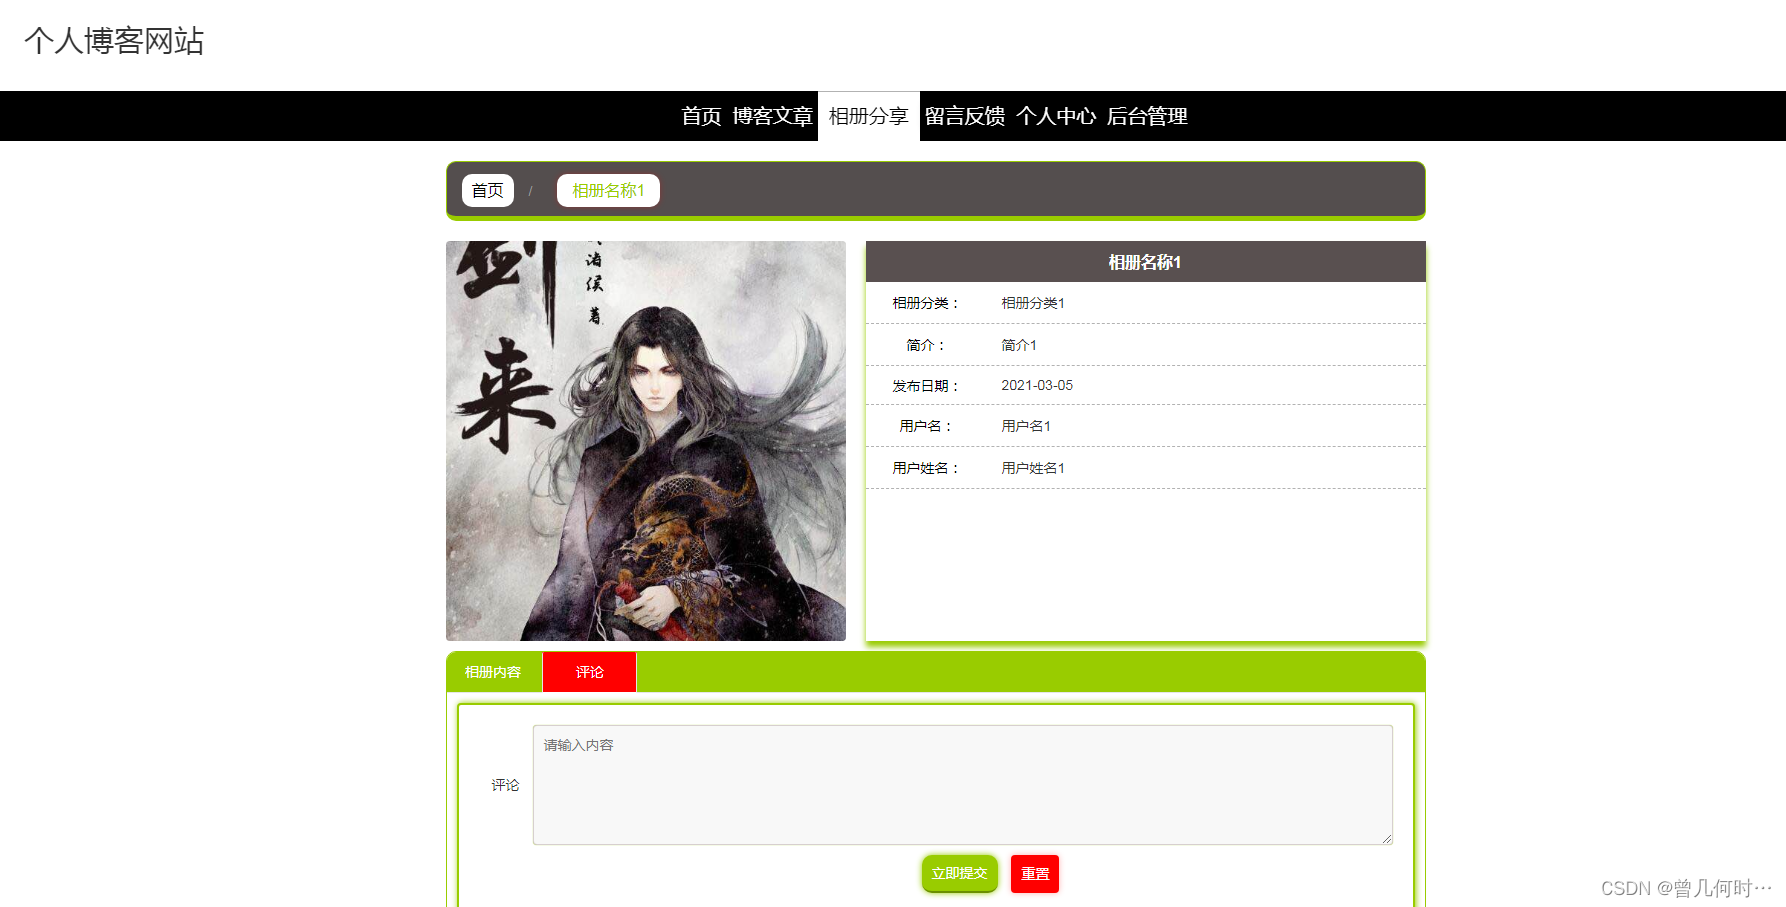The image size is (1786, 907).
Task: Open 后台管理 in the navigation bar
Action: click(1147, 116)
